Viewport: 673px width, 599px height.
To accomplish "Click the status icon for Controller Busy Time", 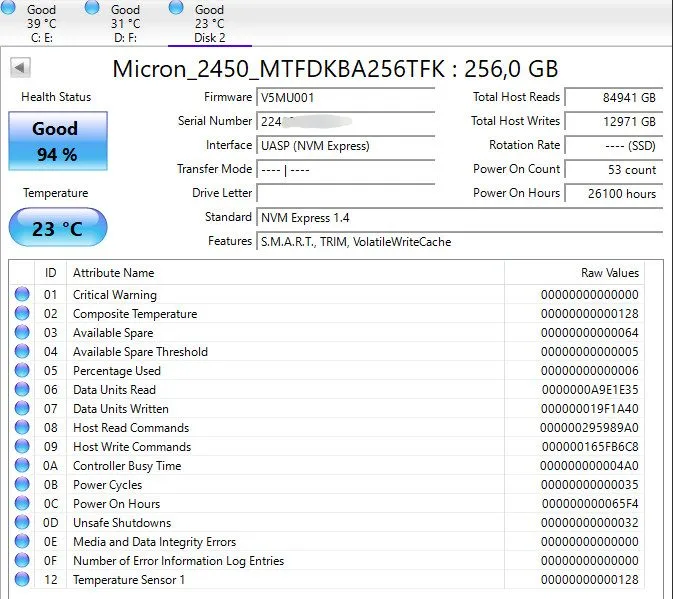I will click(22, 465).
